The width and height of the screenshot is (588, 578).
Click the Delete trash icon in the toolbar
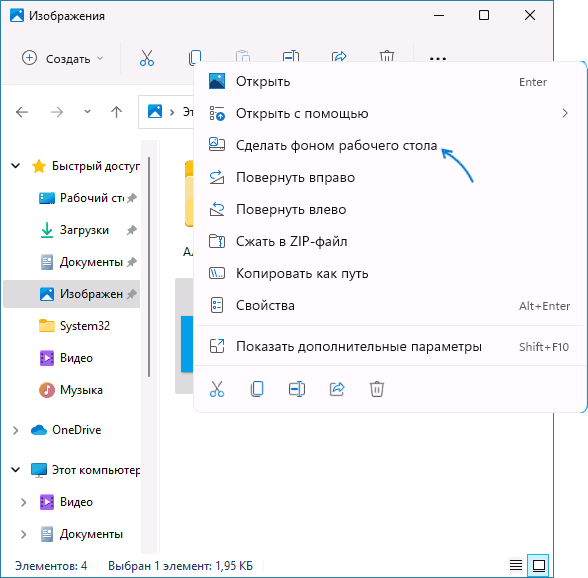[x=387, y=56]
